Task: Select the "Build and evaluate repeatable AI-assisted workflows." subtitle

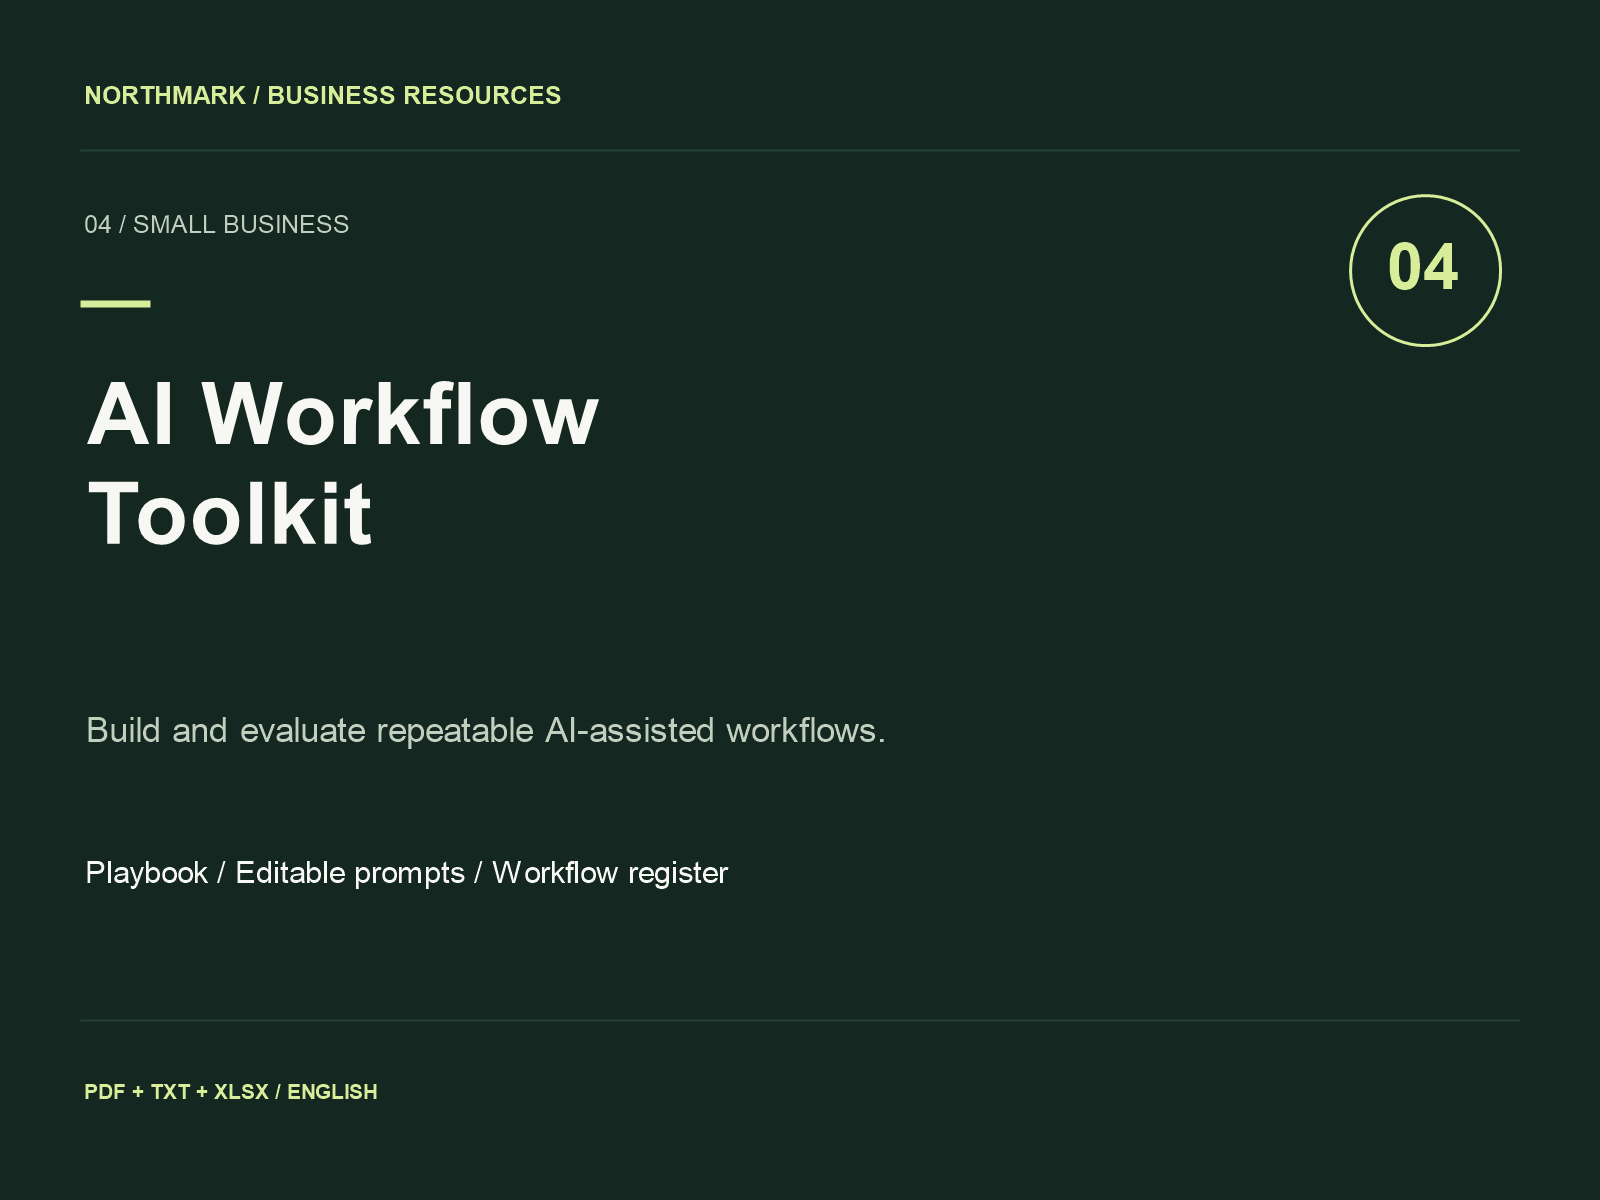Action: pyautogui.click(x=486, y=731)
